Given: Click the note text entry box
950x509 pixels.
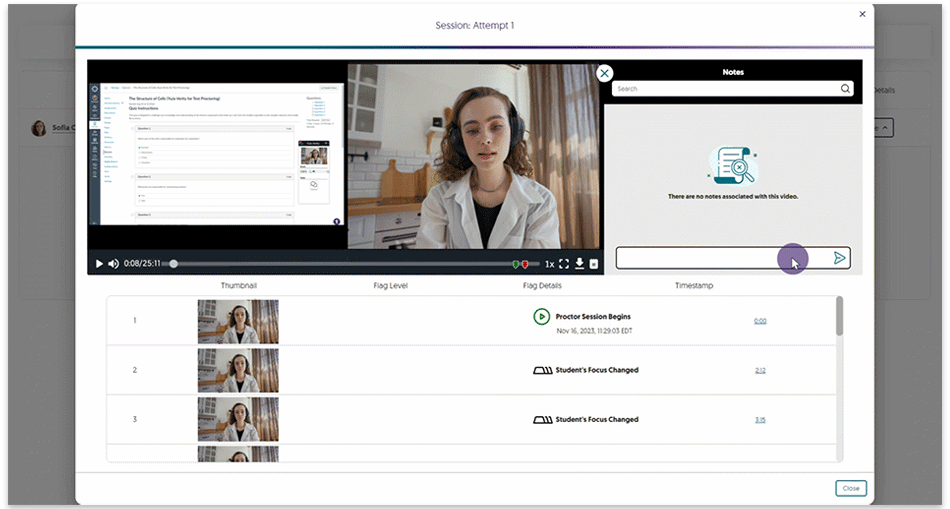Looking at the screenshot, I should tap(700, 258).
